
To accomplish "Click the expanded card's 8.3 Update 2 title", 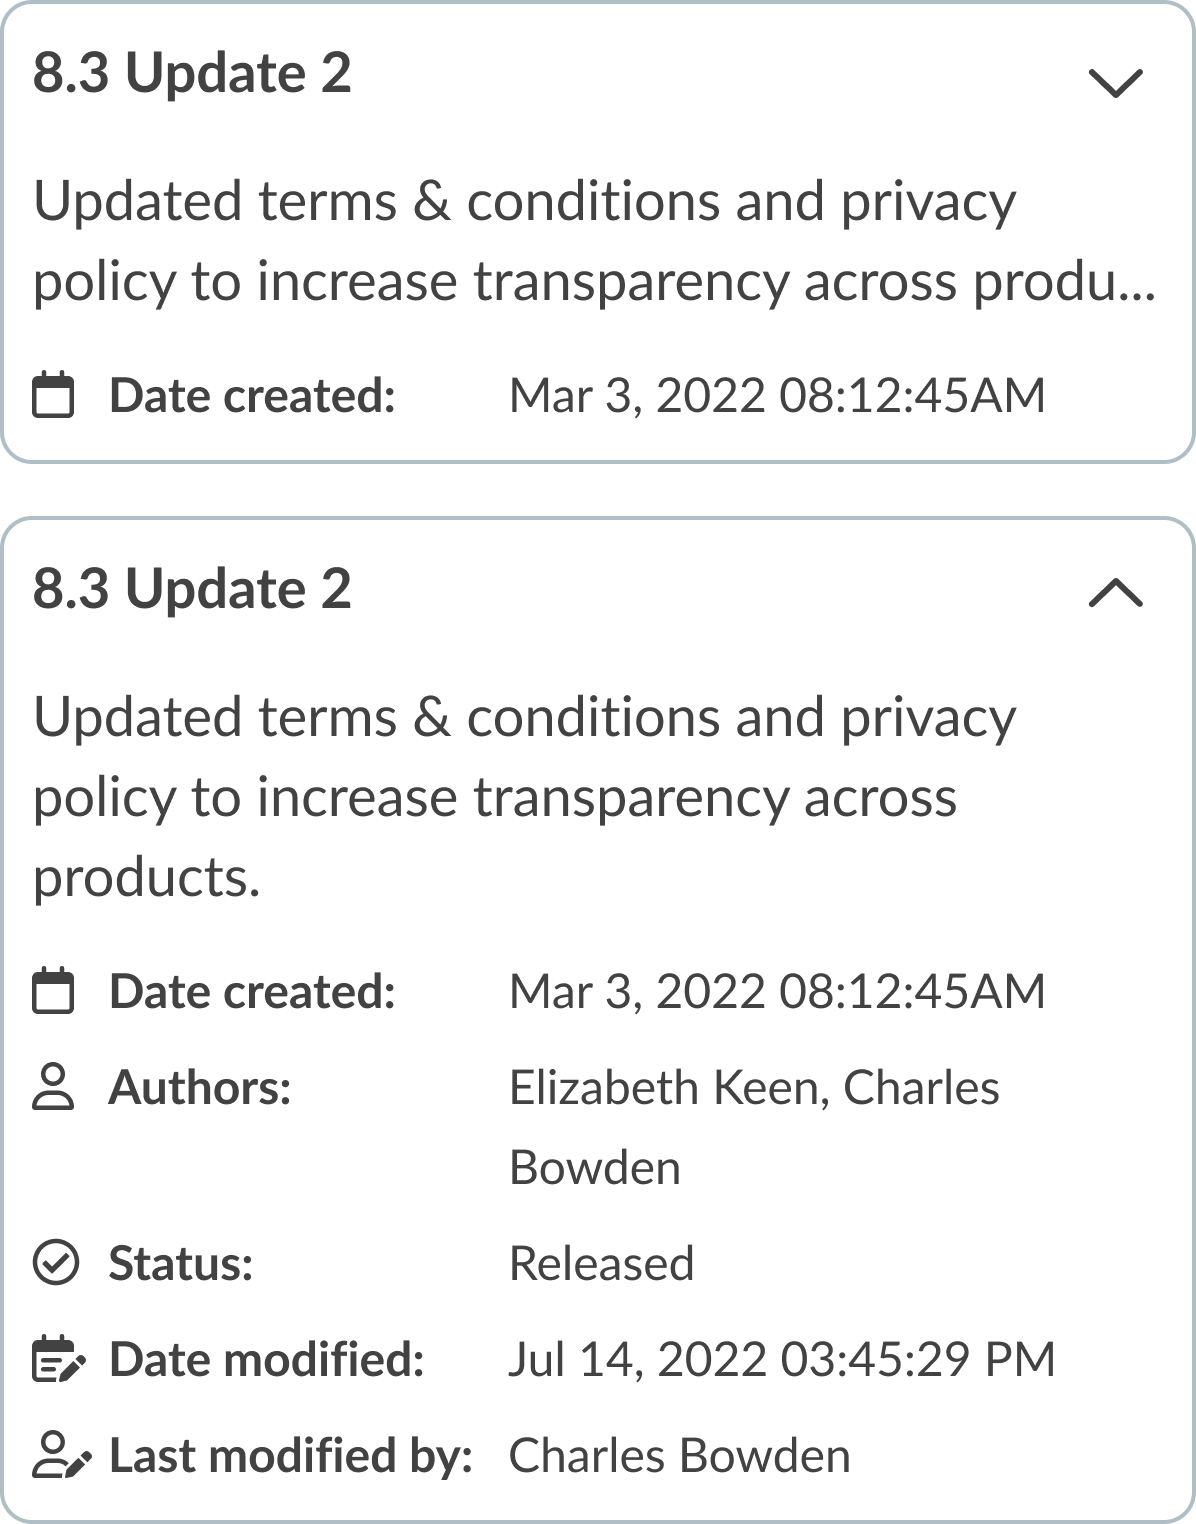I will click(x=193, y=589).
